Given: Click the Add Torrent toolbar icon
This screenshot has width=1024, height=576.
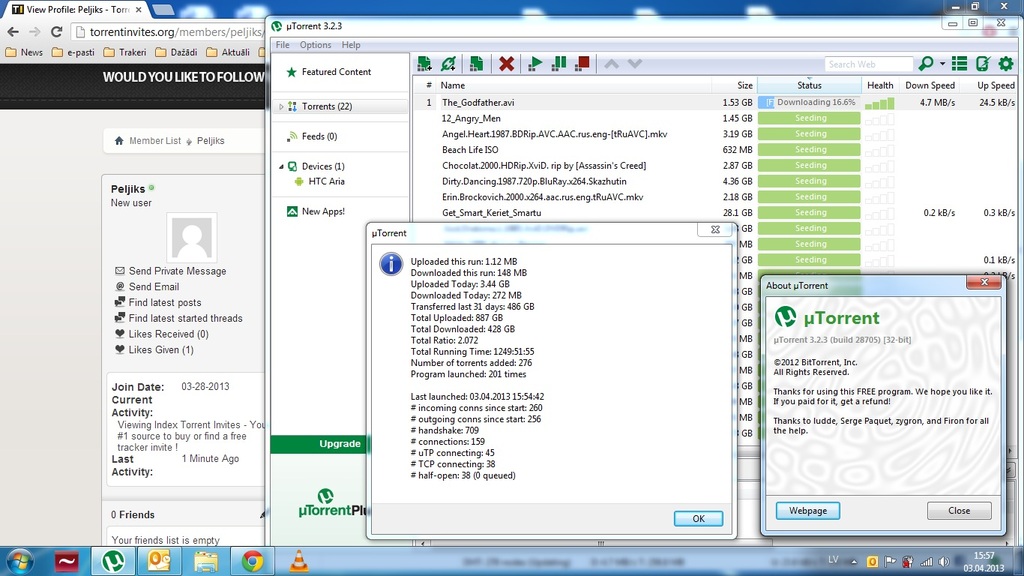Looking at the screenshot, I should [425, 64].
